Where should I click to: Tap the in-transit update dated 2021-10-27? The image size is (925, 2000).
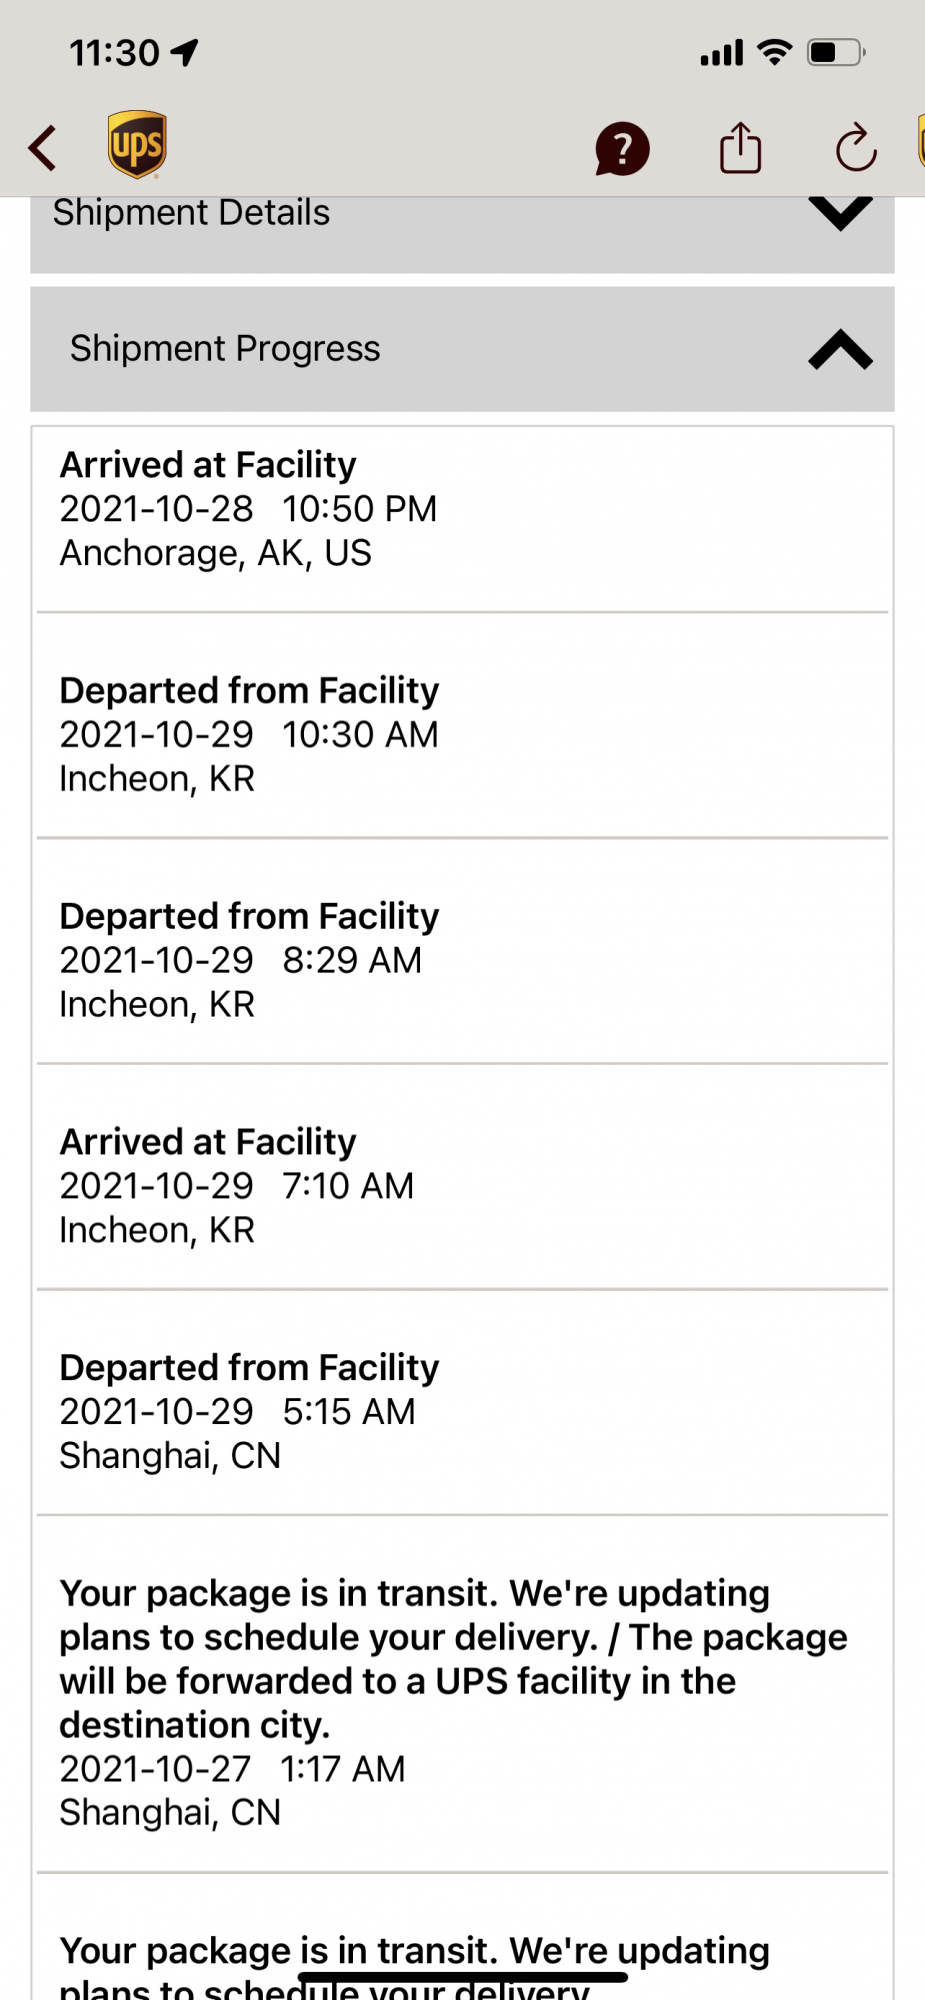pos(453,1702)
